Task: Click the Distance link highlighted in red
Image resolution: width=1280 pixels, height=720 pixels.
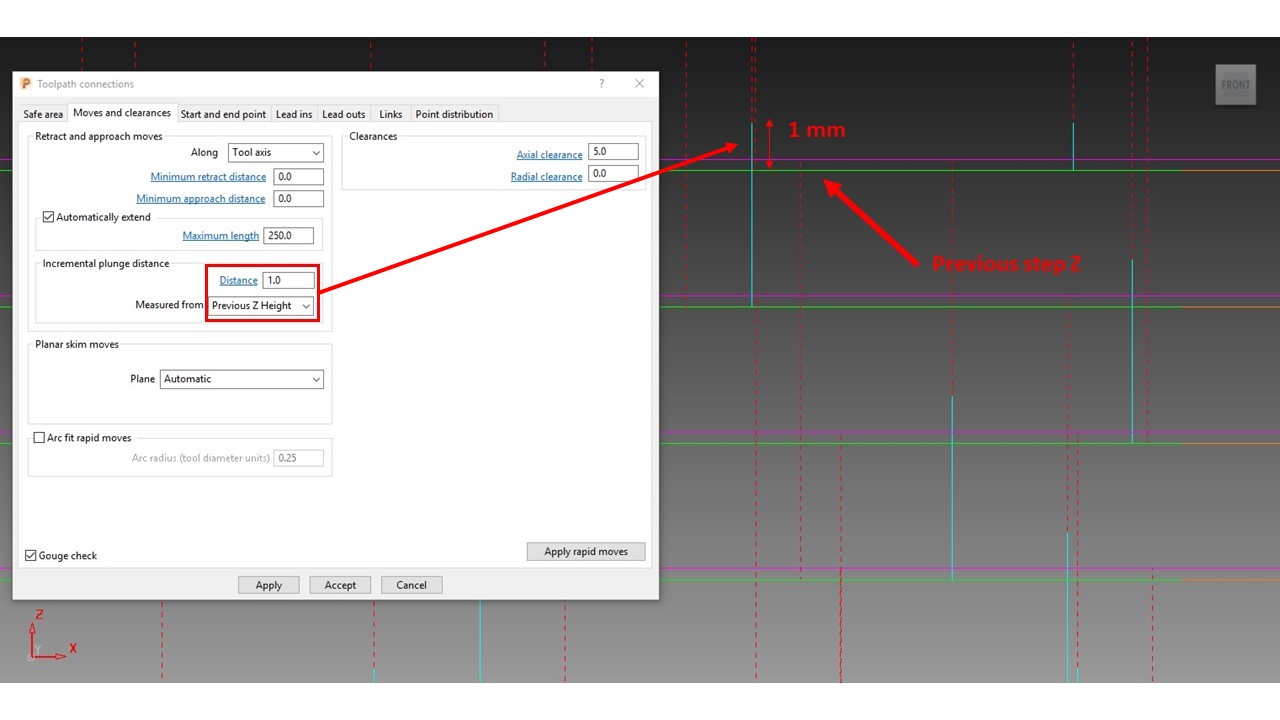Action: click(x=237, y=280)
